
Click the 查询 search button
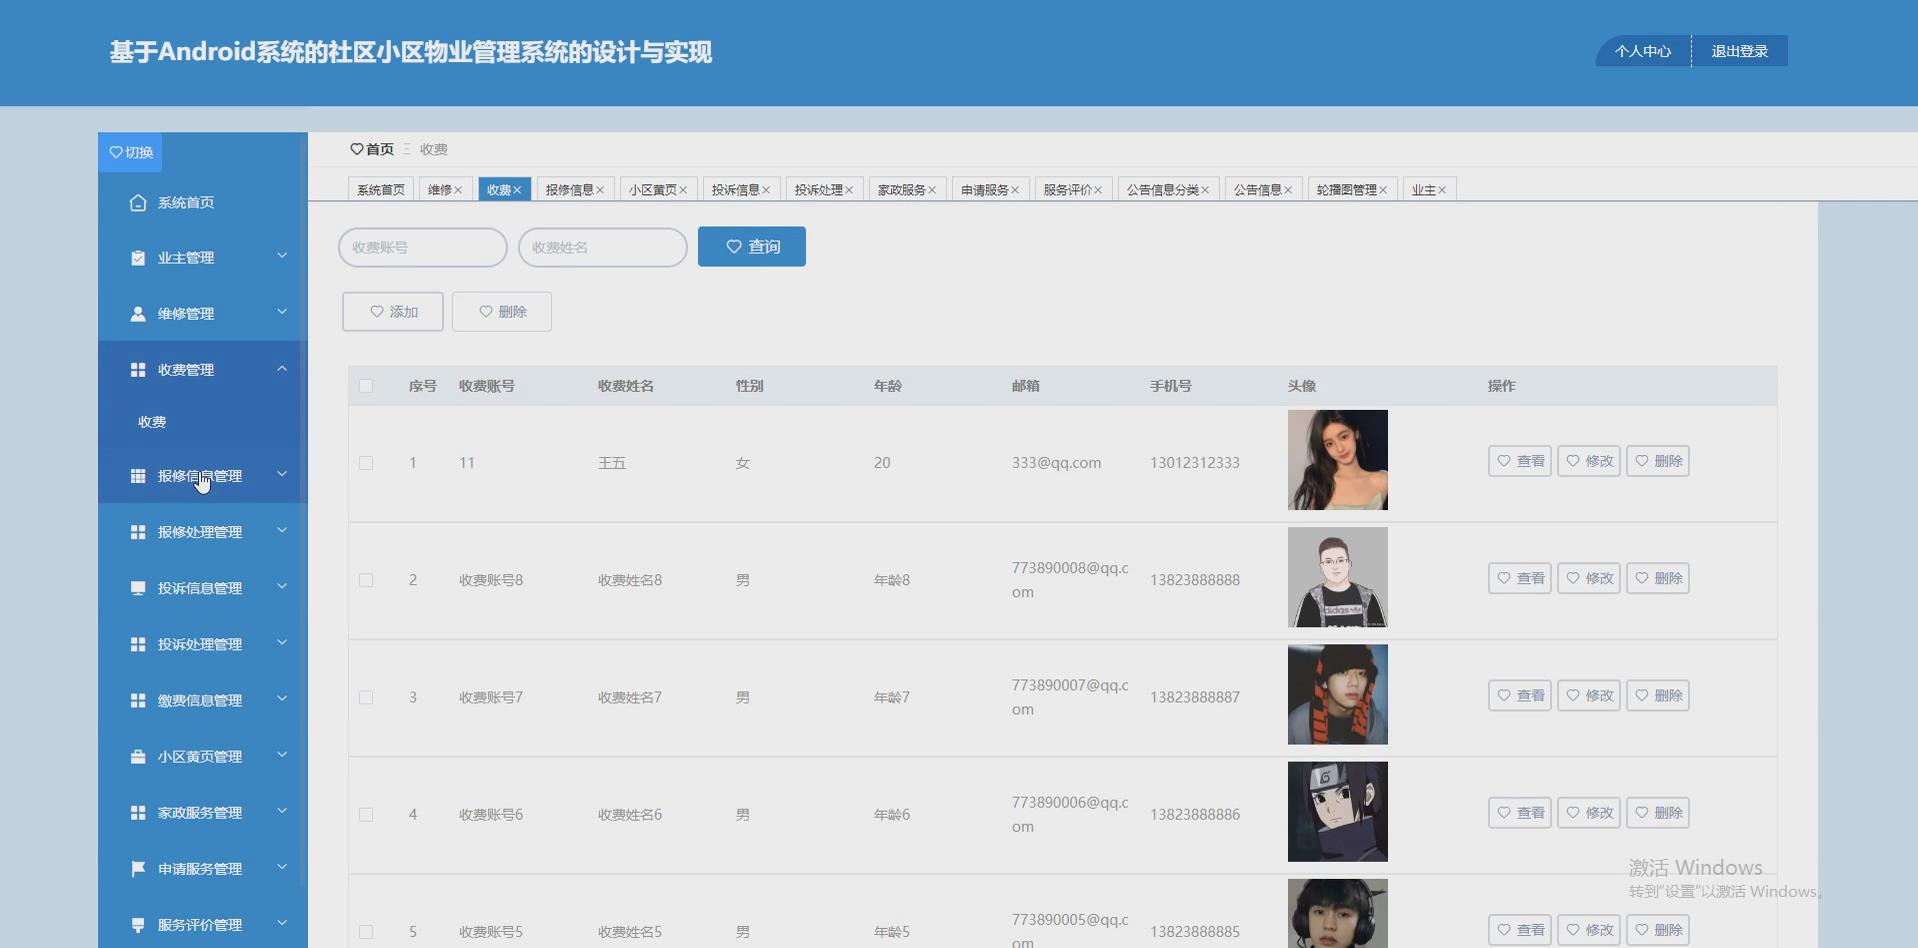coord(752,246)
